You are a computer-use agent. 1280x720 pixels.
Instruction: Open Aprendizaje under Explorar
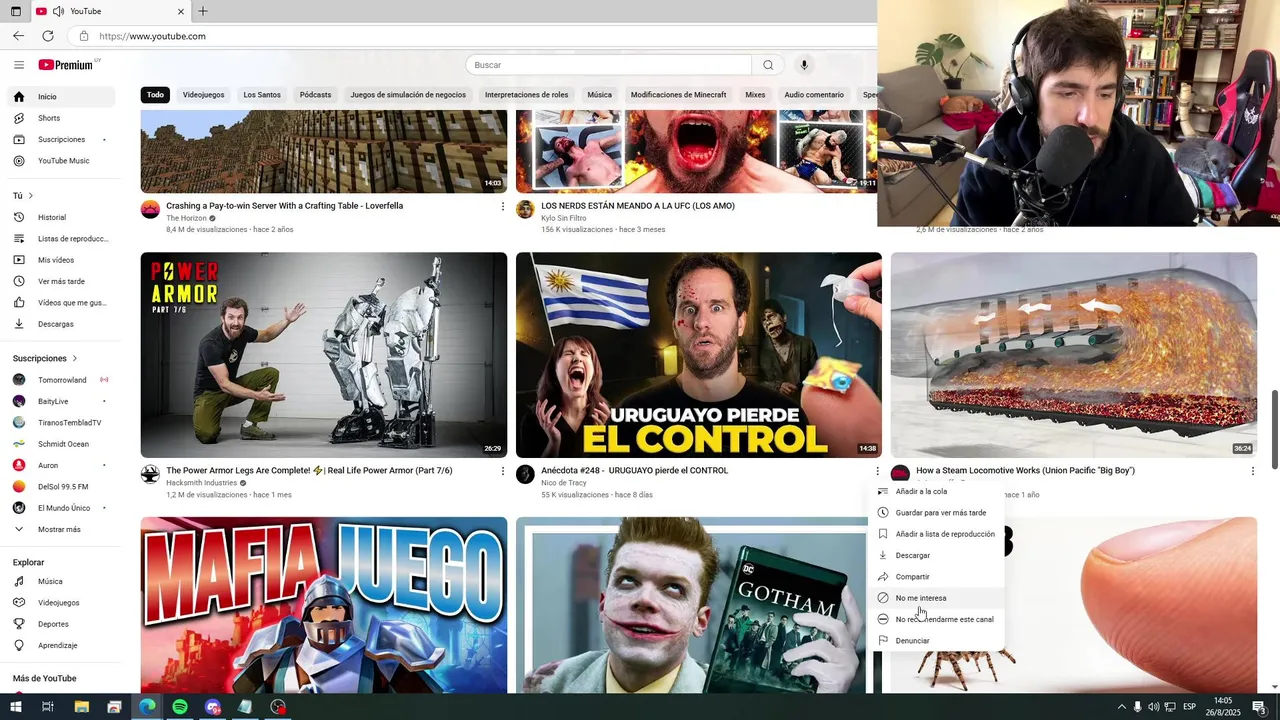[x=61, y=645]
